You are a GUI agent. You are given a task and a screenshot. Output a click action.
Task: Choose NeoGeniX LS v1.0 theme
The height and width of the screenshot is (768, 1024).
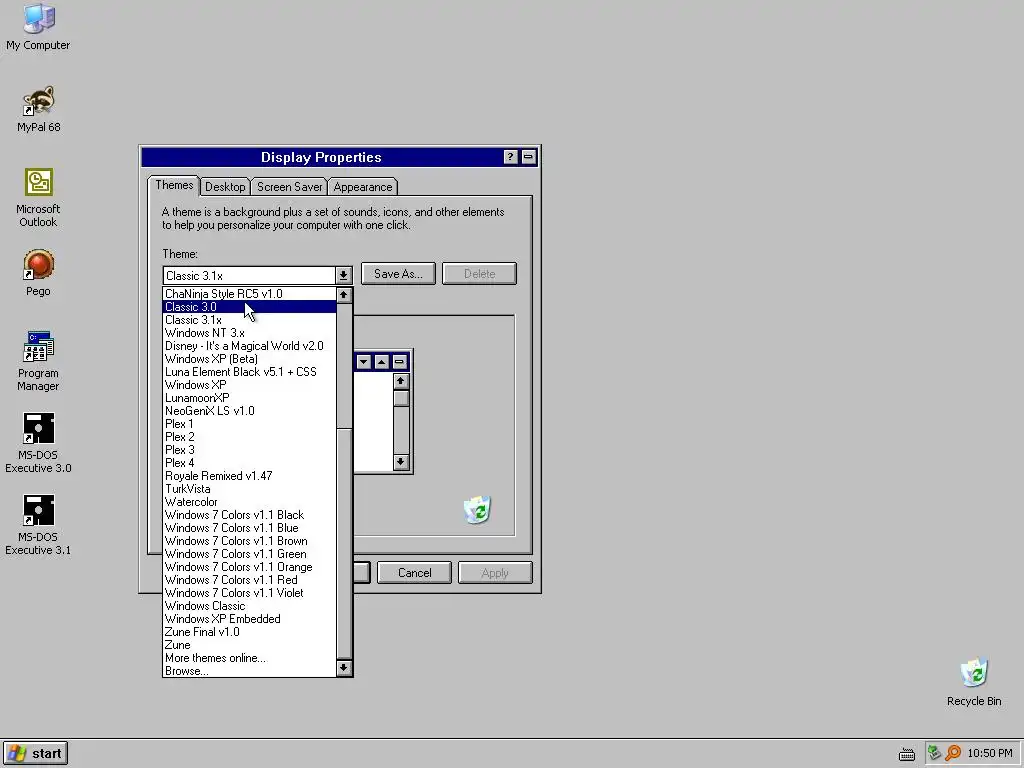click(249, 411)
